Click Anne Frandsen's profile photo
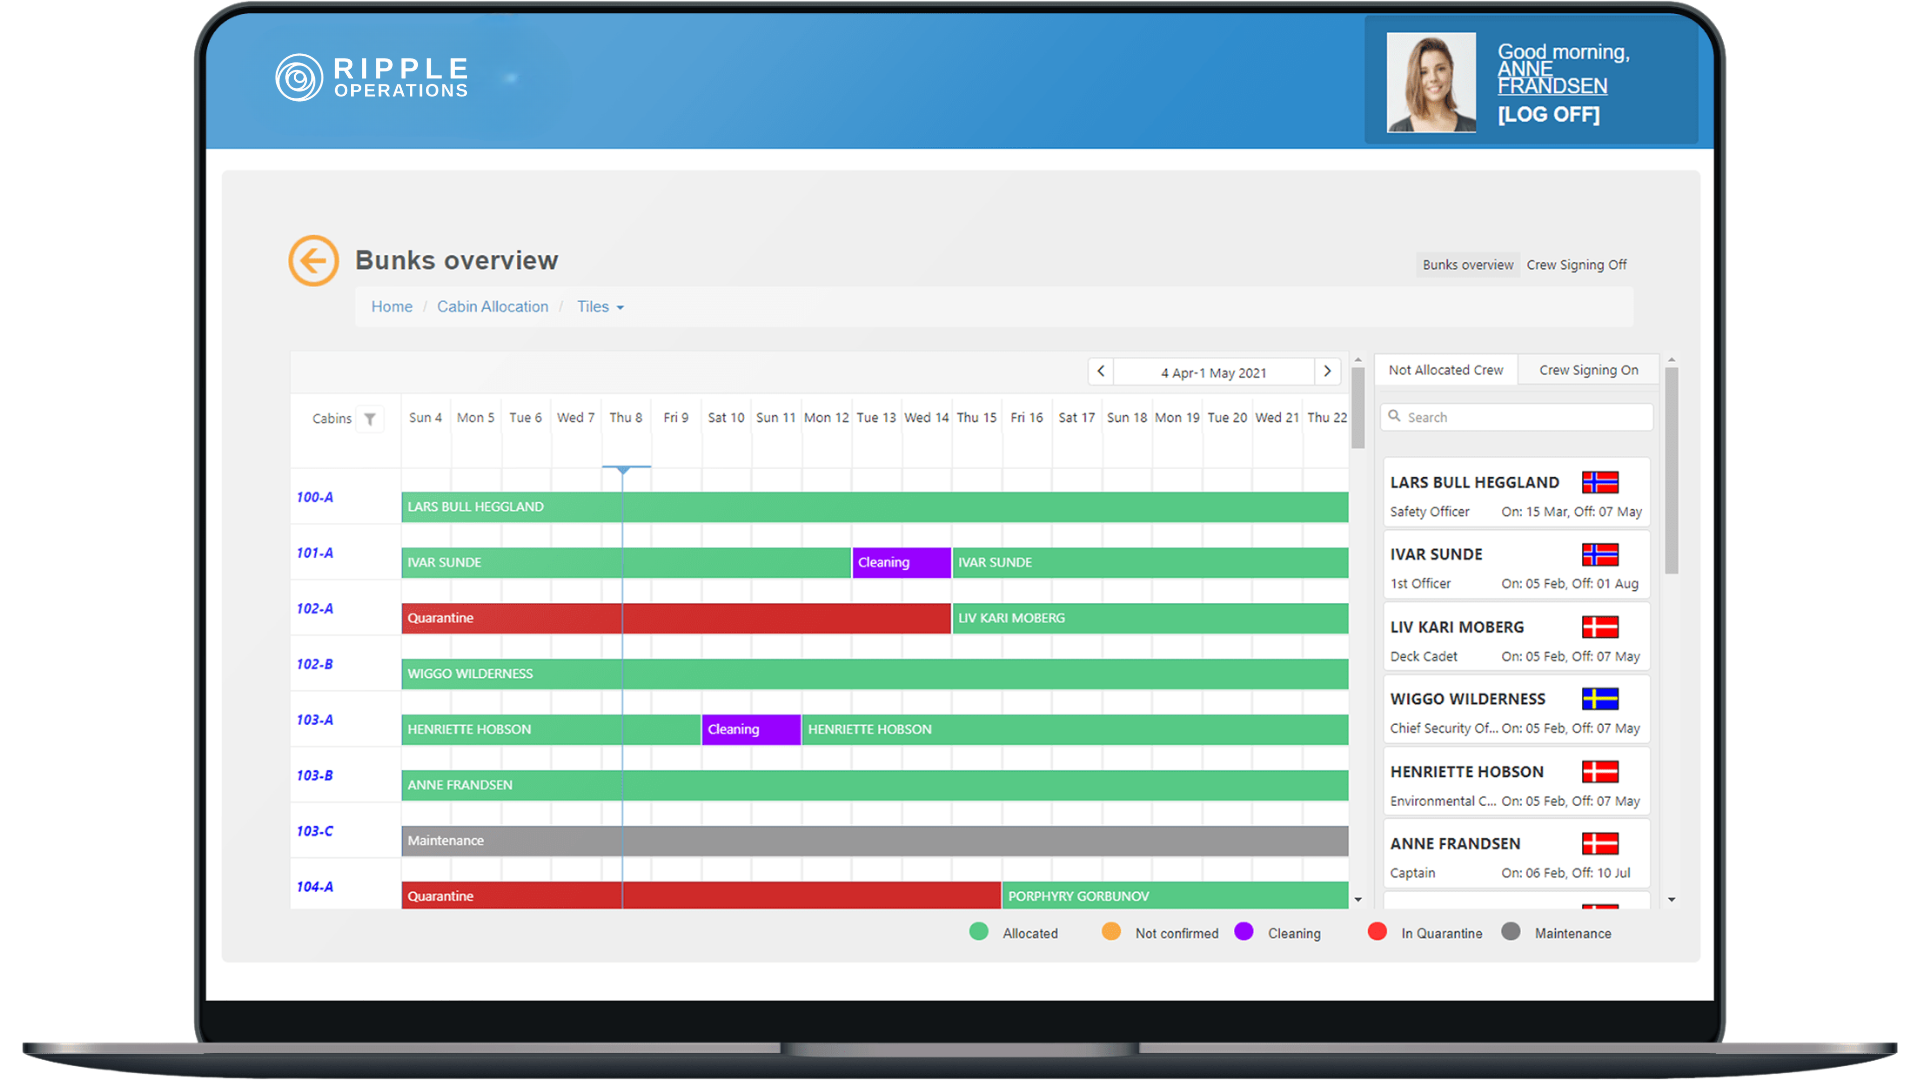The width and height of the screenshot is (1920, 1080). [1431, 82]
